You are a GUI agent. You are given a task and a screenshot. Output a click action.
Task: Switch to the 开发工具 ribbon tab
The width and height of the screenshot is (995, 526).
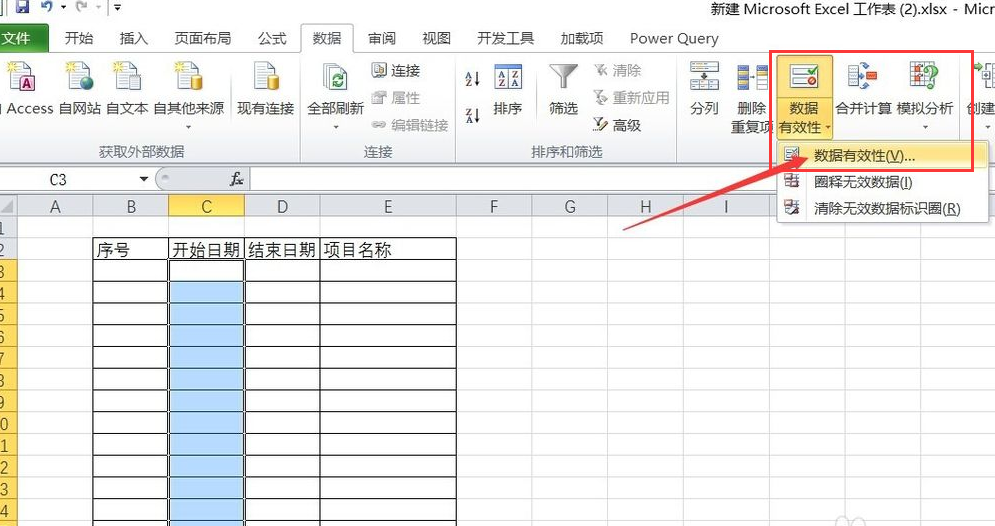tap(506, 39)
